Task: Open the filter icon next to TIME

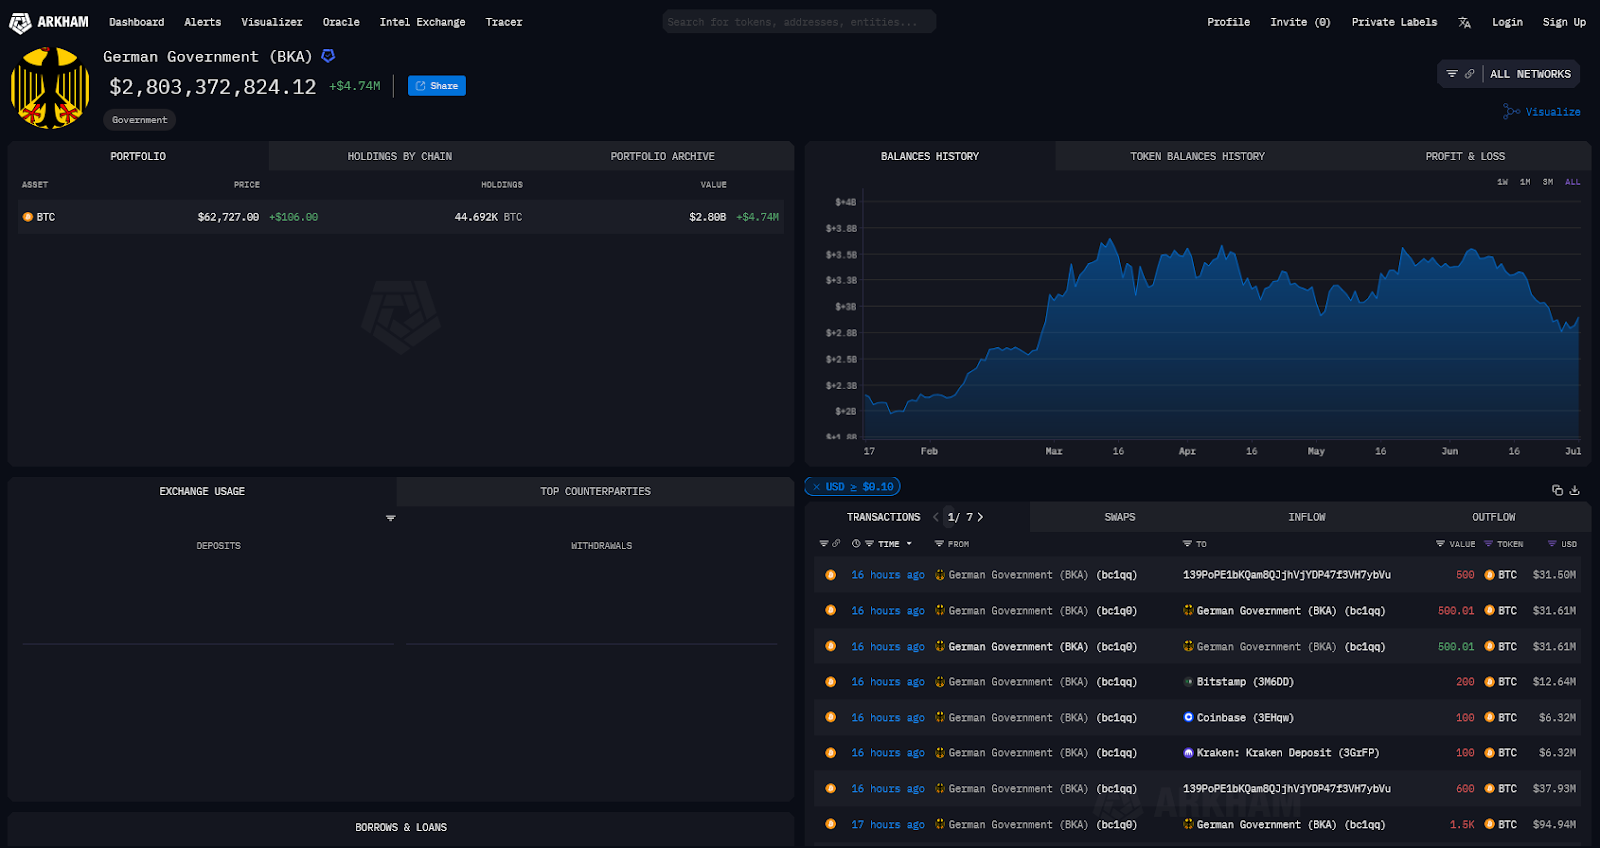Action: pos(870,544)
